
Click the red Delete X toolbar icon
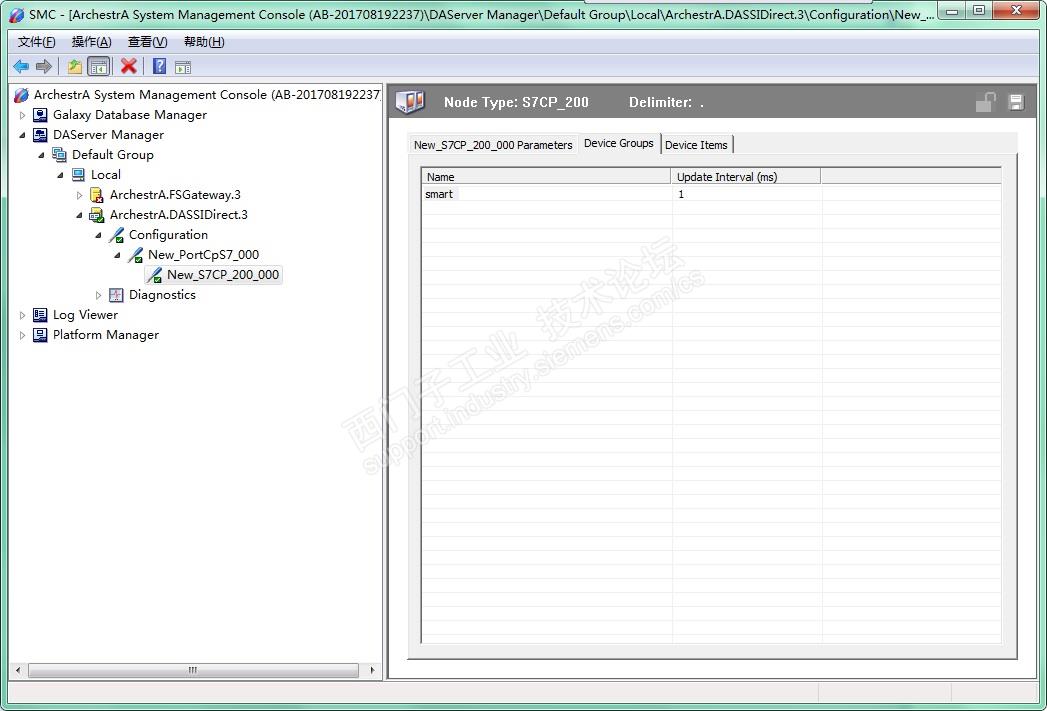pyautogui.click(x=128, y=65)
